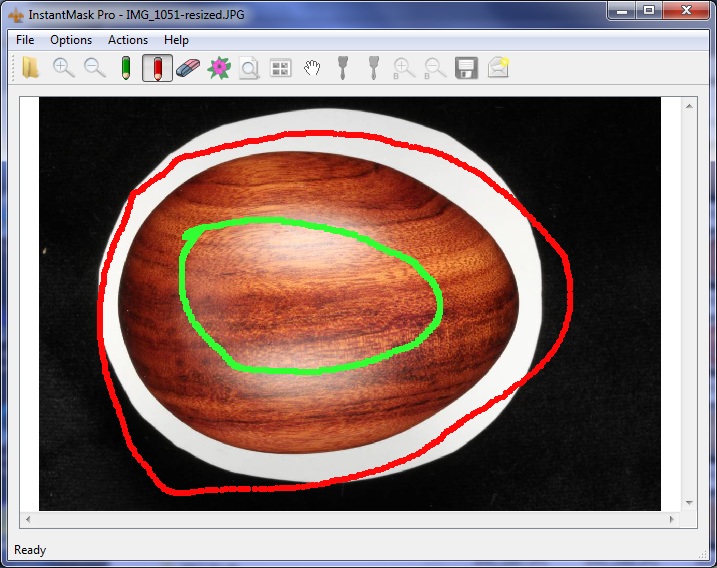Select the zoom out magnifier tool
The height and width of the screenshot is (568, 717).
click(94, 68)
